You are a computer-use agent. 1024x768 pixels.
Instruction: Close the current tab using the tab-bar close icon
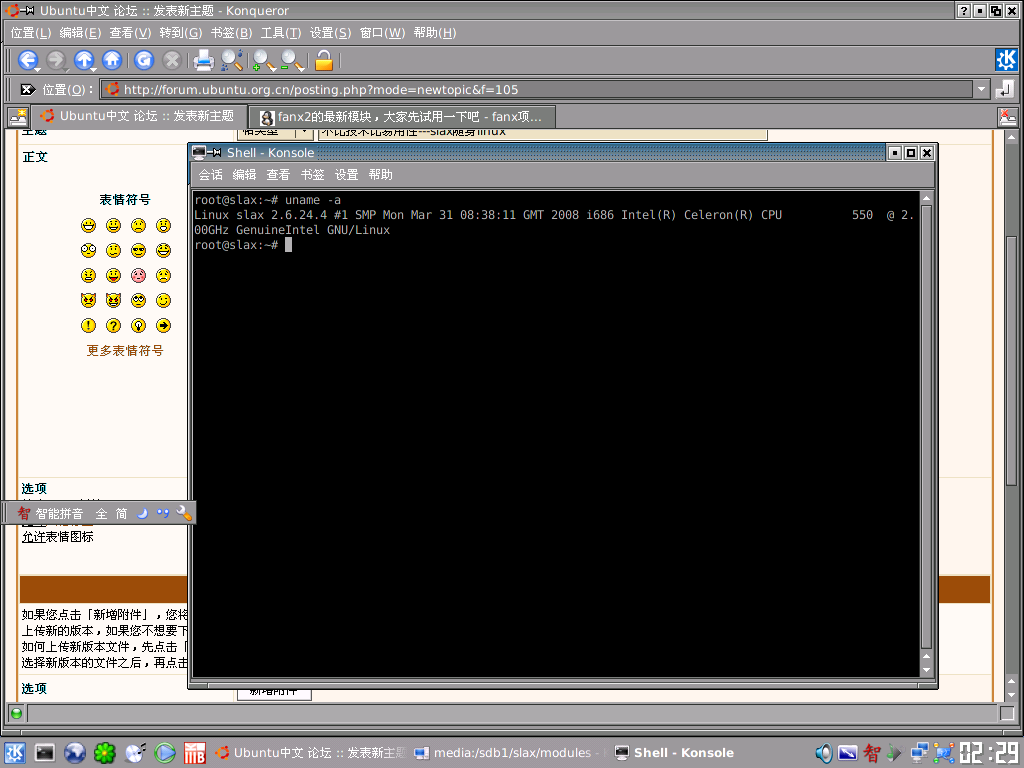point(1008,117)
